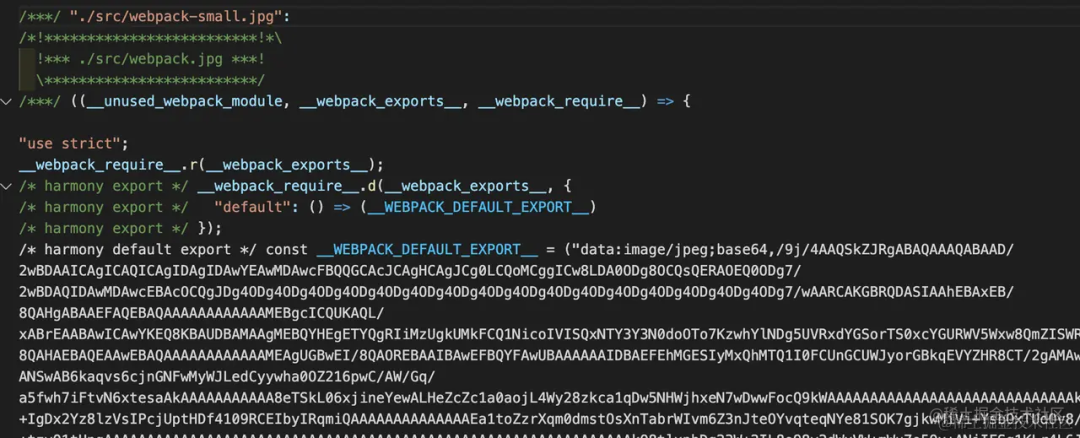Screen dimensions: 1080x438
Task: Click the line starting "8QAHAEBAQEAAwEBAQ"
Action: 550,356
